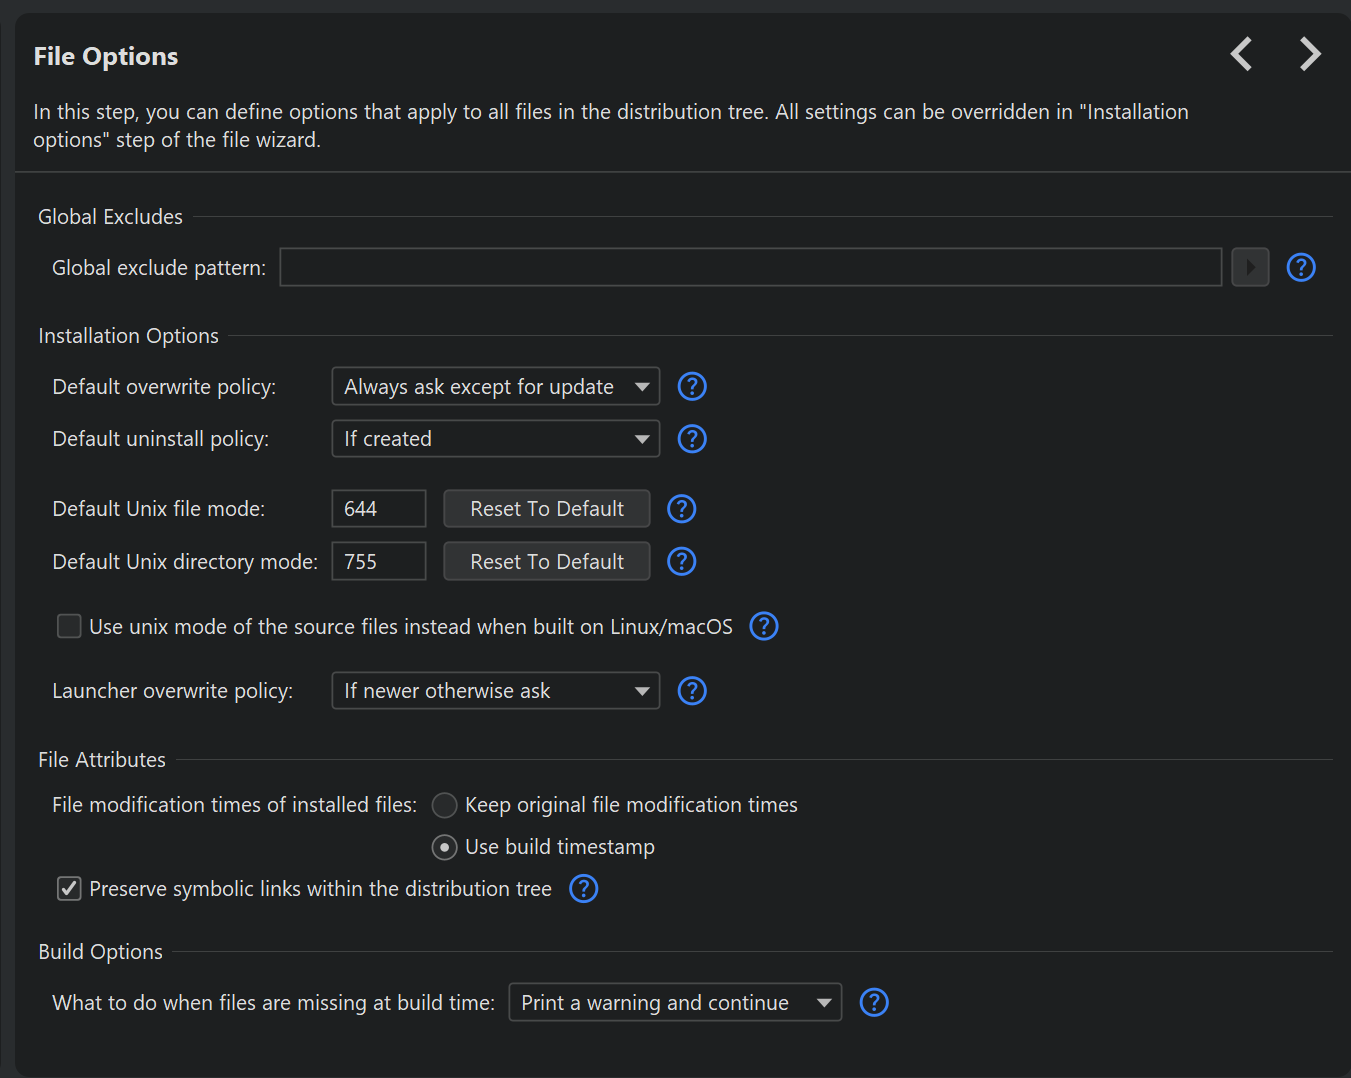
Task: Reset Default Unix directory mode to default
Action: (x=547, y=562)
